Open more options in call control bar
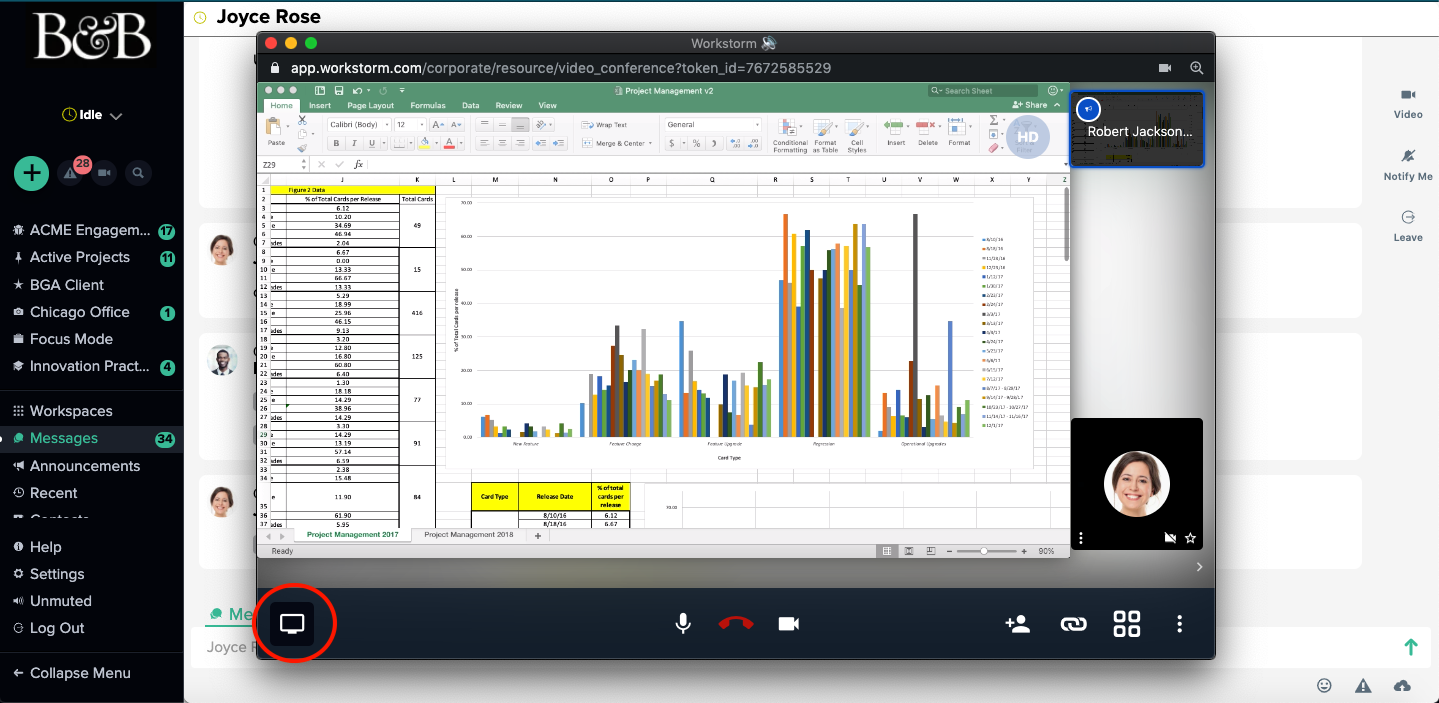Screen dimensions: 1439x703 pyautogui.click(x=1180, y=624)
